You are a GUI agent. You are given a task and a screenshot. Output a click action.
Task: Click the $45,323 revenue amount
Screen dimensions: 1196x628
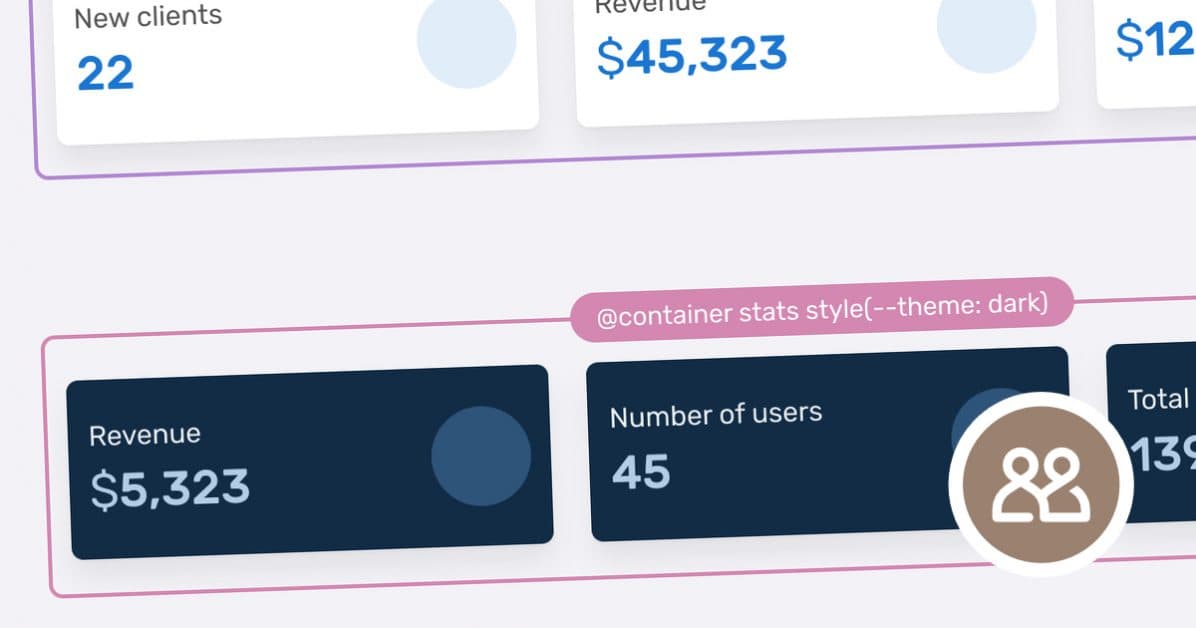(691, 55)
